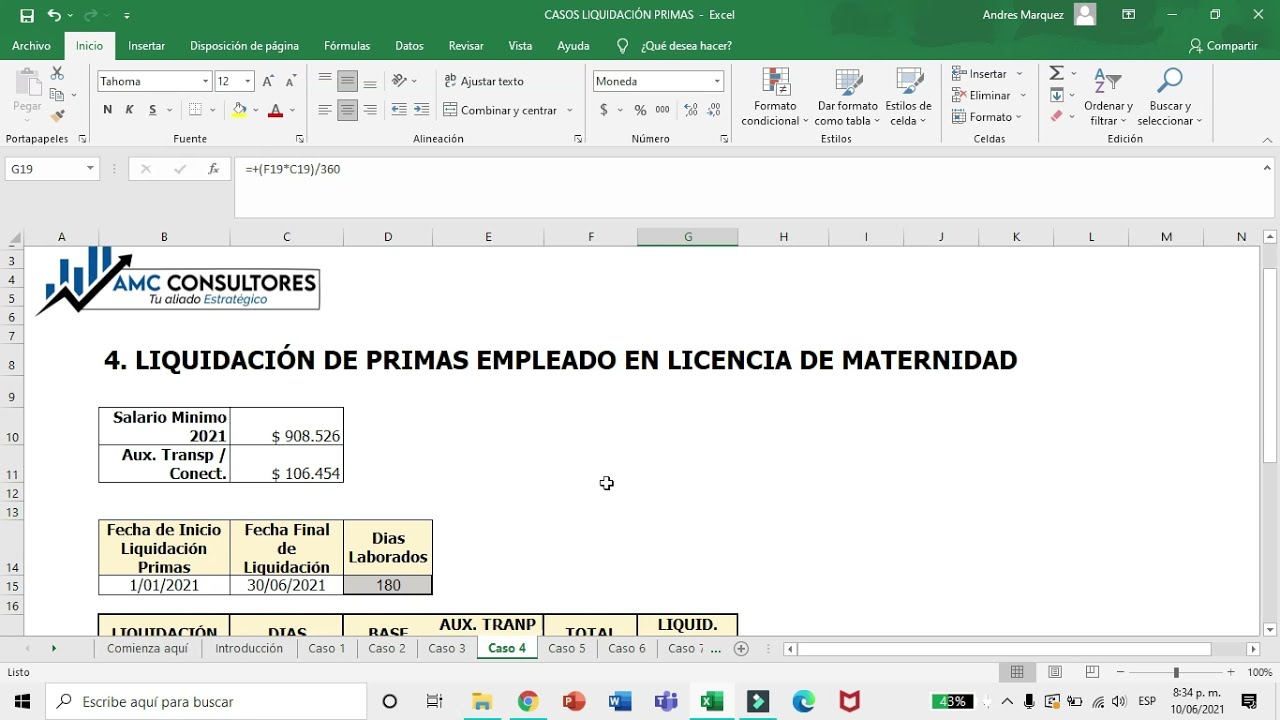The height and width of the screenshot is (720, 1280).
Task: Toggle italic (K) formatting
Action: 130,110
